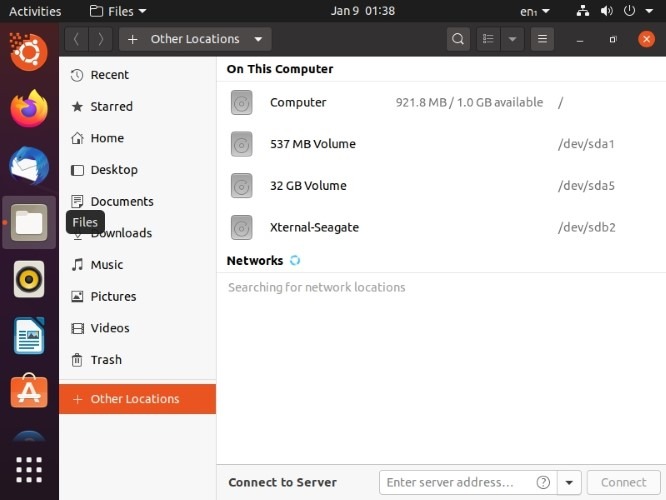Show server address help icon
Viewport: 666px width, 500px height.
[543, 482]
